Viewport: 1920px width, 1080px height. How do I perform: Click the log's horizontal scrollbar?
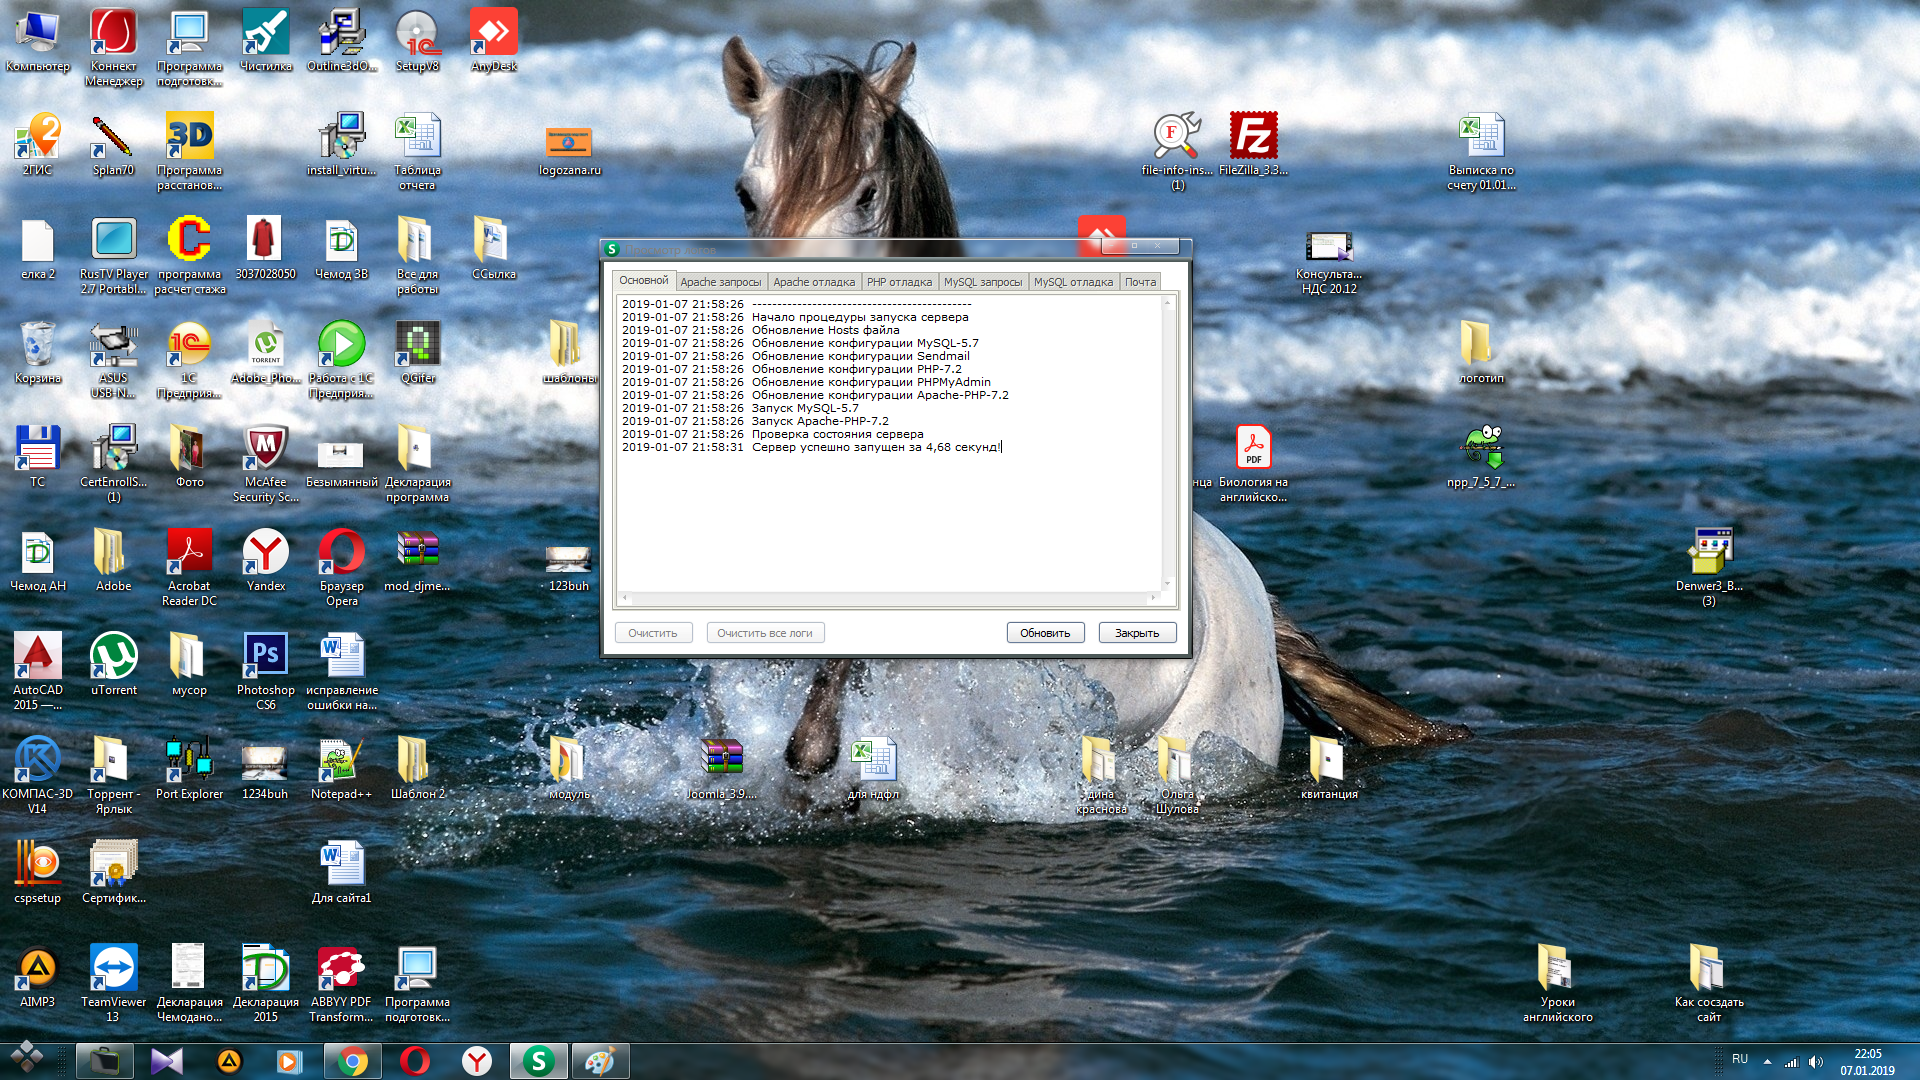click(x=889, y=598)
